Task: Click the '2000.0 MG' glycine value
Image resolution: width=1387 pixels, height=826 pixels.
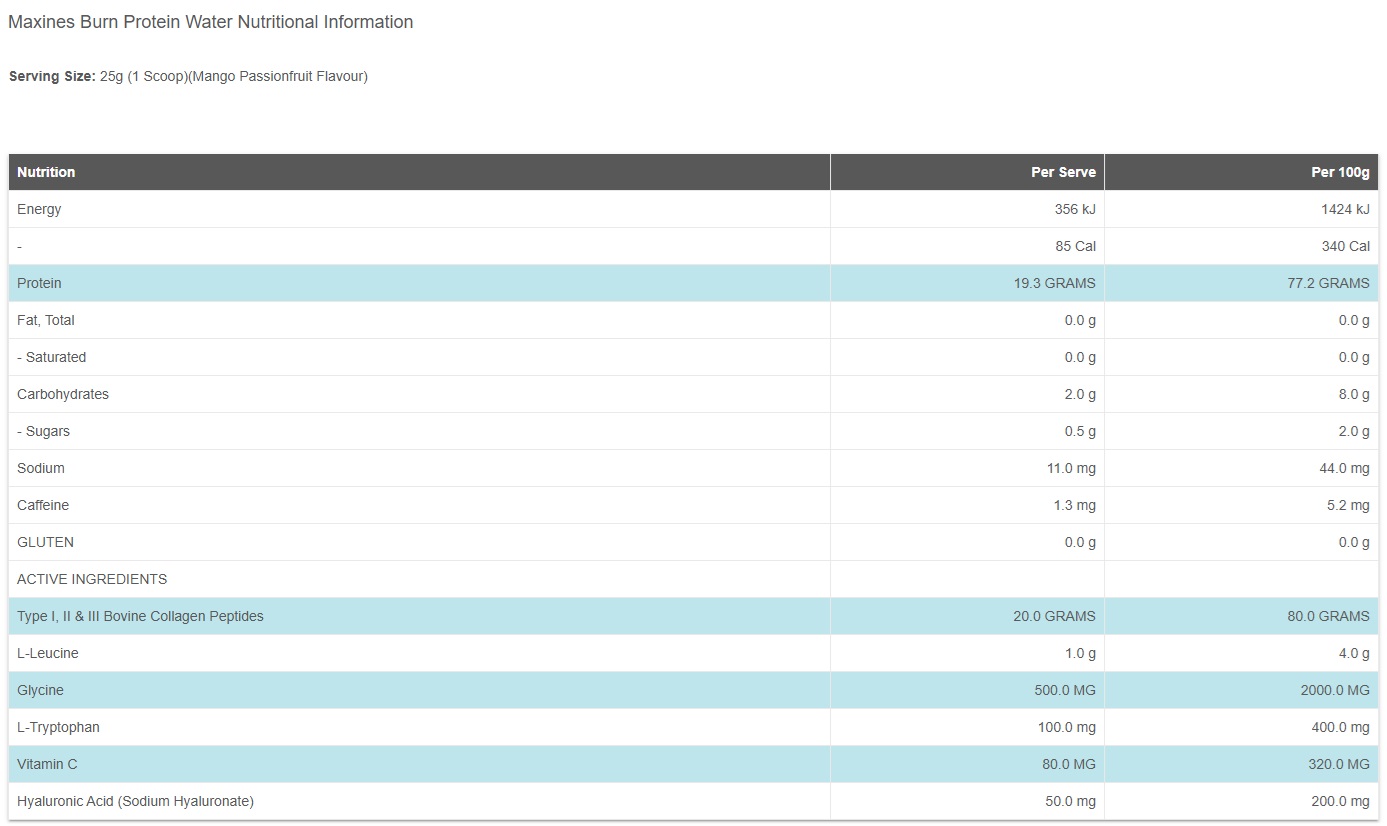Action: 1335,690
